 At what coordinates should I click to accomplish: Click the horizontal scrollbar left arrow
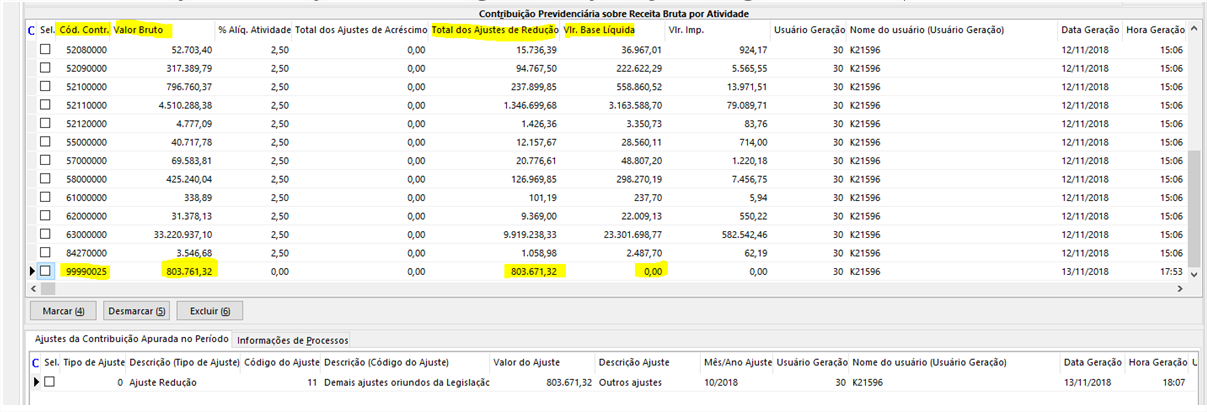coord(33,288)
